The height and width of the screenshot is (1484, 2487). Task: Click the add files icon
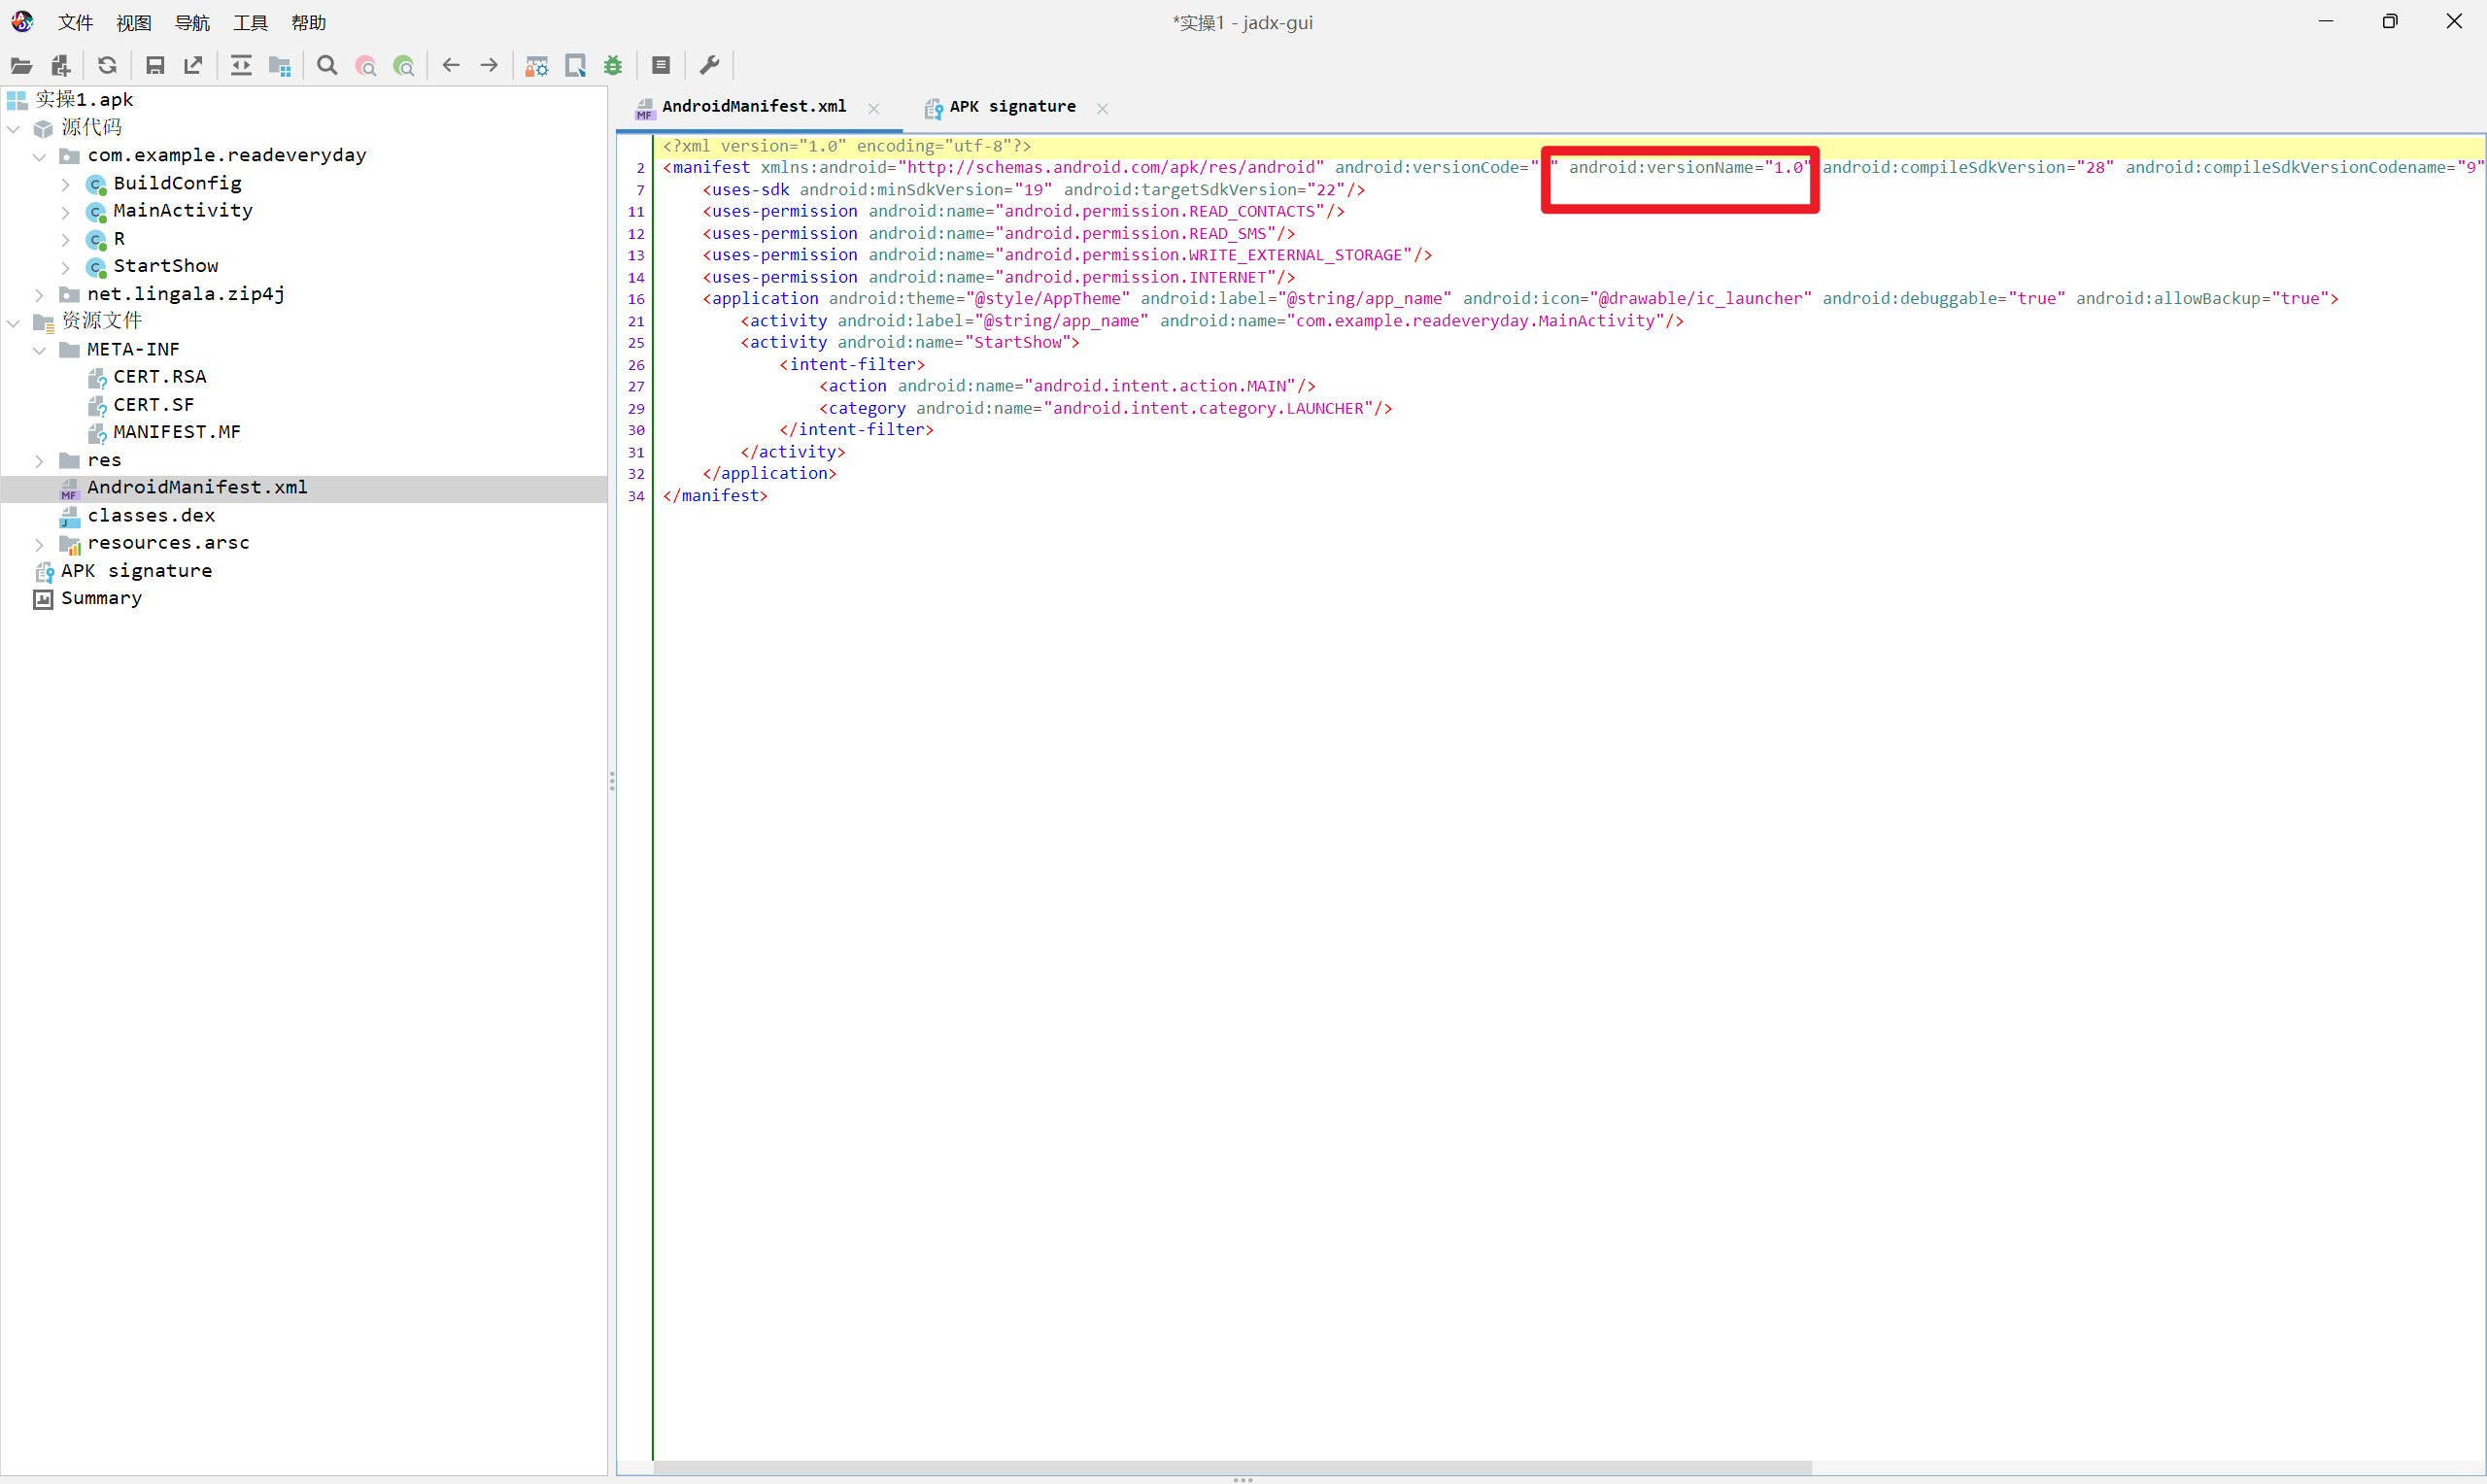pyautogui.click(x=60, y=66)
